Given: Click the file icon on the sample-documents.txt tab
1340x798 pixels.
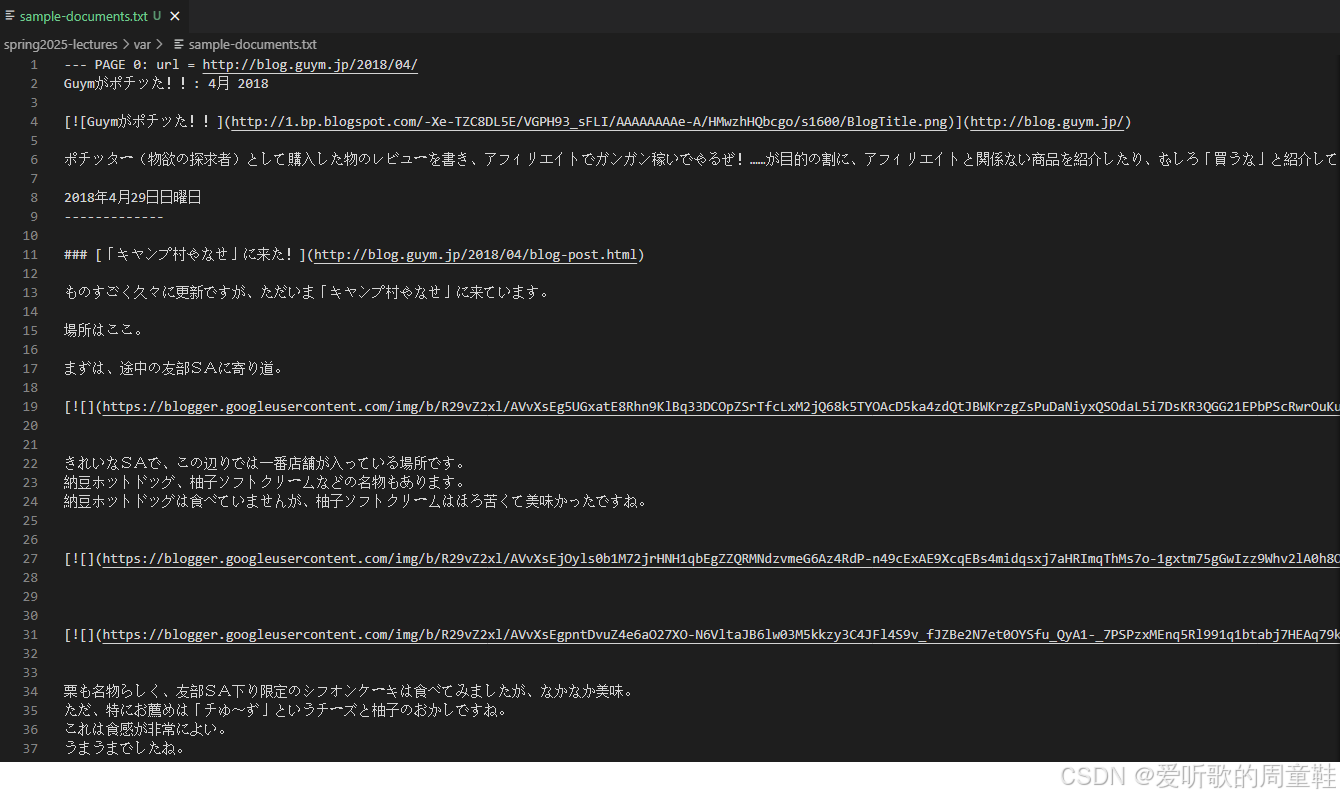Looking at the screenshot, I should click(x=10, y=16).
